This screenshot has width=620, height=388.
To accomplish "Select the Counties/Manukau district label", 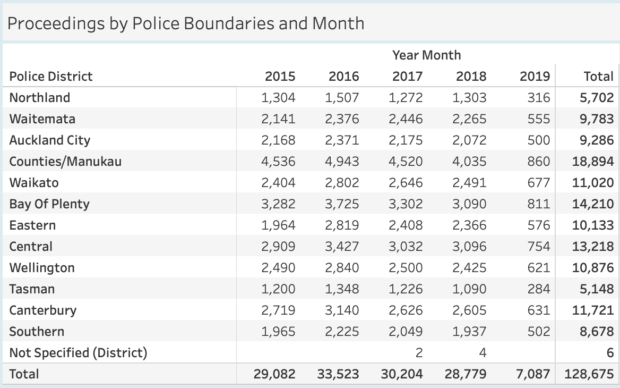I will click(65, 161).
